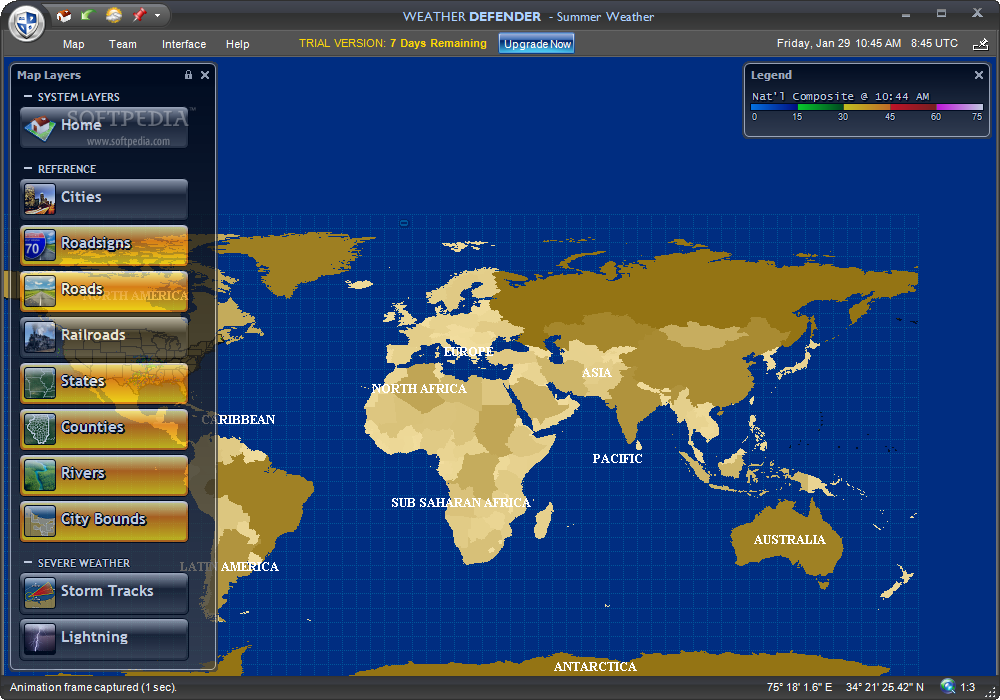Enable the Cities layer
The height and width of the screenshot is (700, 1000).
click(104, 199)
